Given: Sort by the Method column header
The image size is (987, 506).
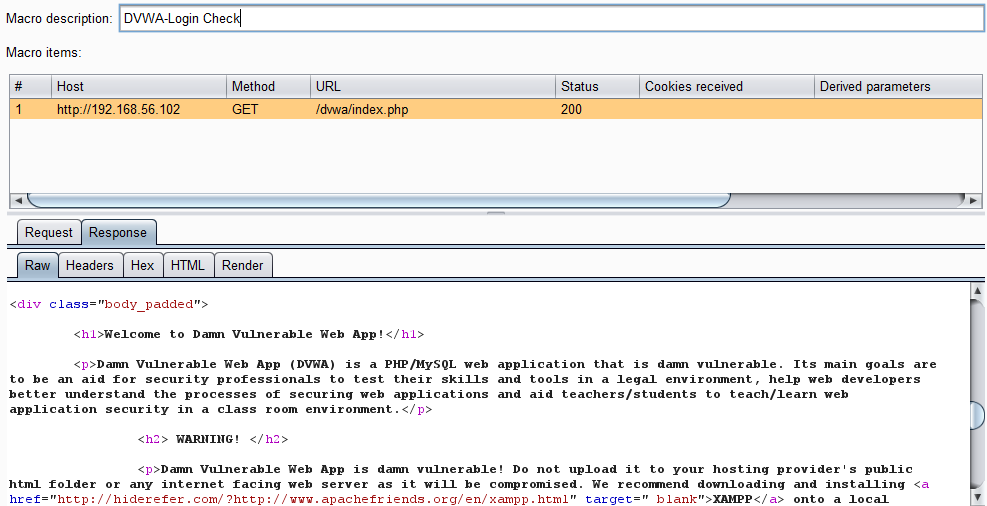Looking at the screenshot, I should [x=268, y=87].
